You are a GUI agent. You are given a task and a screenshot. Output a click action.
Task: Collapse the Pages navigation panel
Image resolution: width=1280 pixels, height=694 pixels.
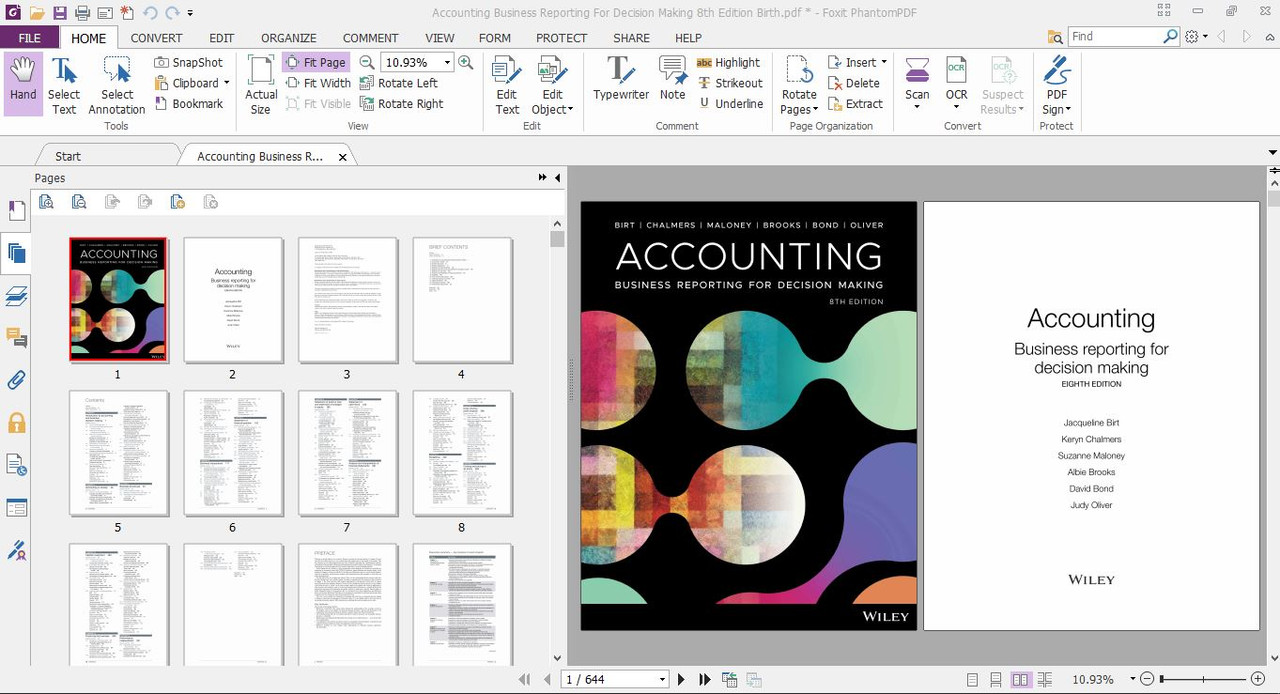pyautogui.click(x=557, y=178)
